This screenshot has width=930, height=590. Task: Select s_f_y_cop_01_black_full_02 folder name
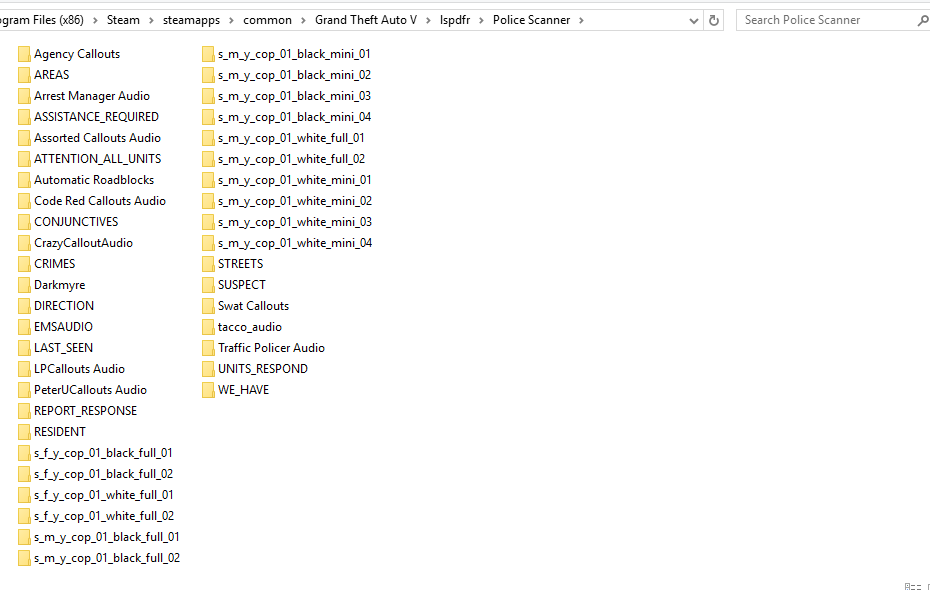pos(104,474)
